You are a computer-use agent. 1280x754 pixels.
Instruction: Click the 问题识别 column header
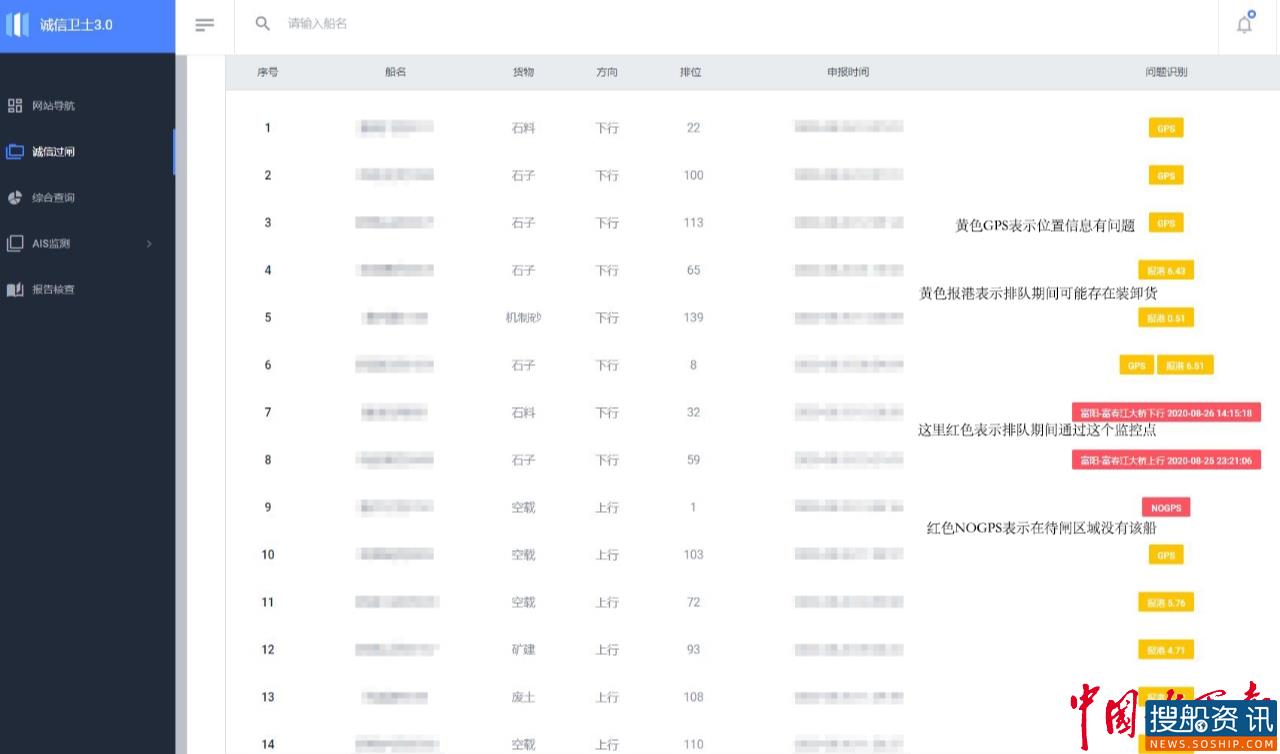pos(1166,73)
